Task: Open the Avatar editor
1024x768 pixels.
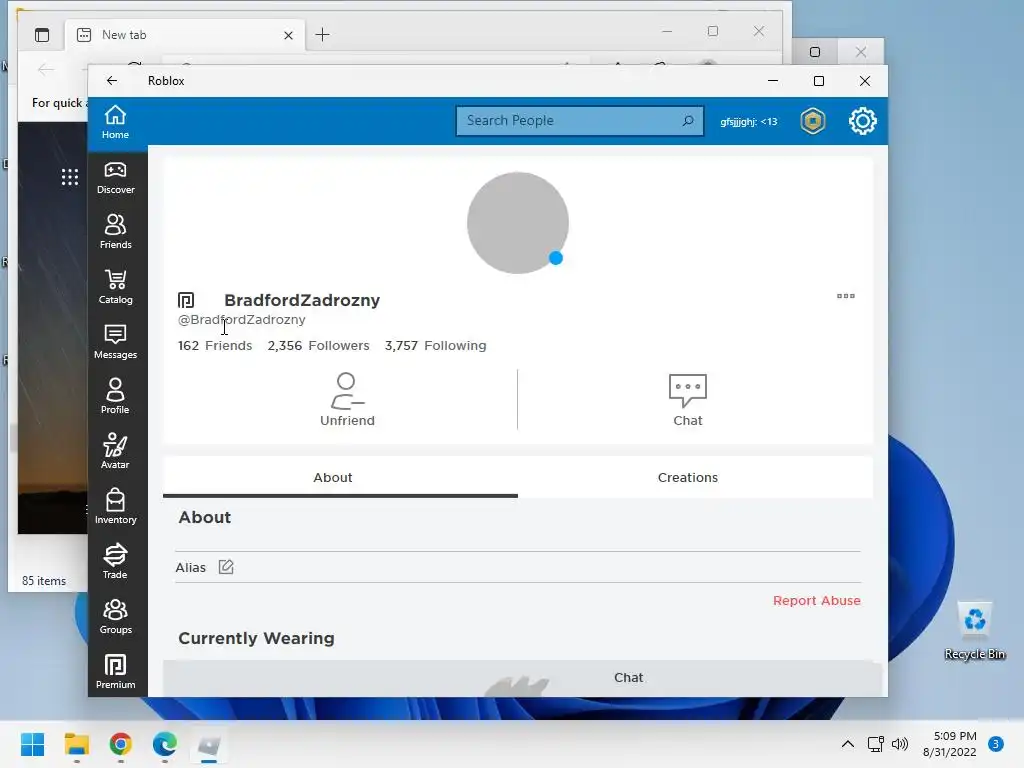Action: pos(115,452)
